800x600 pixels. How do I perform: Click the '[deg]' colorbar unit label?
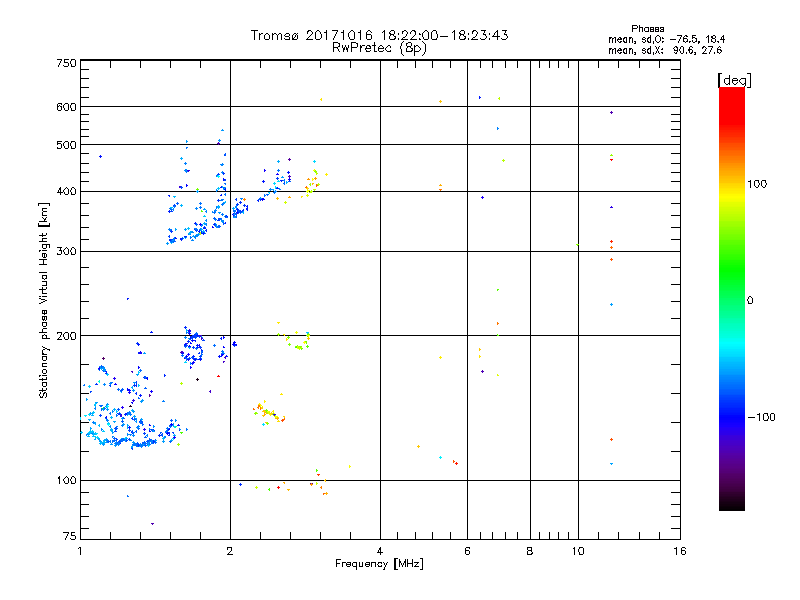(x=734, y=80)
